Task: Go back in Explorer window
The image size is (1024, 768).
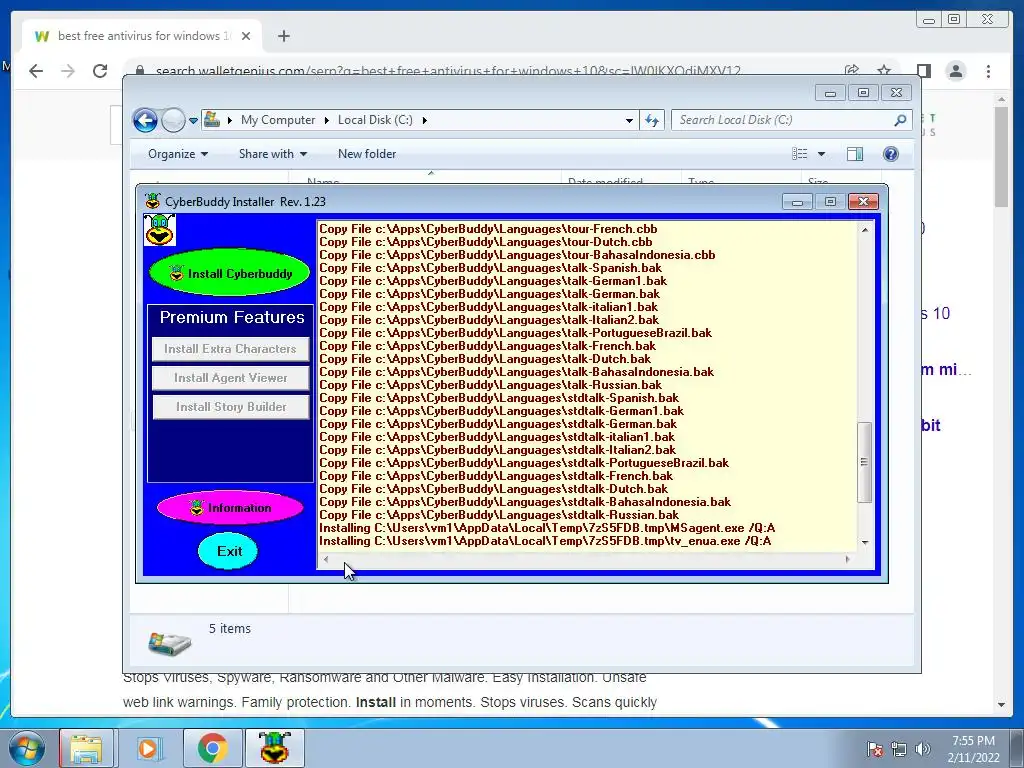Action: pos(145,120)
